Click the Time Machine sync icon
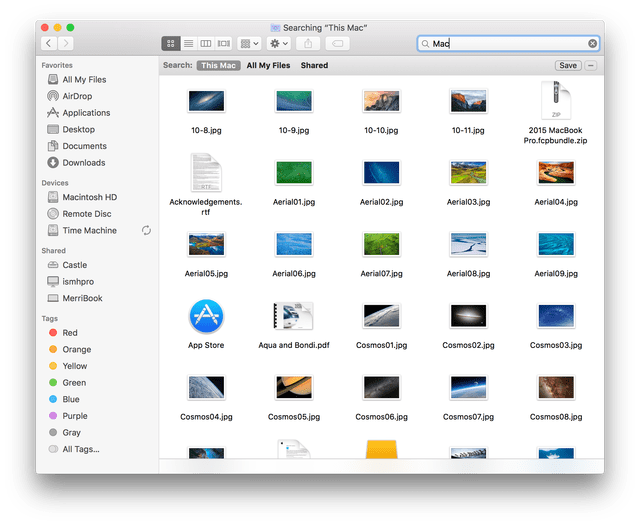This screenshot has height=525, width=640. (x=147, y=231)
